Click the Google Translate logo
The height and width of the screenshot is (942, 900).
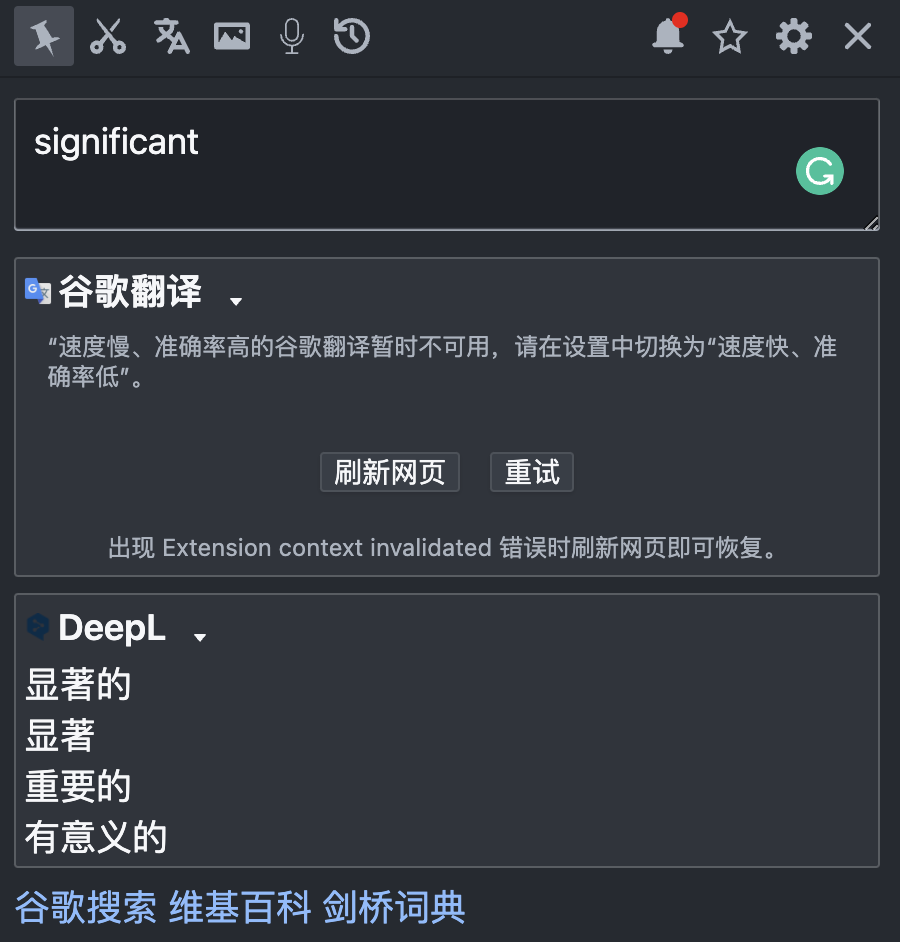(37, 291)
